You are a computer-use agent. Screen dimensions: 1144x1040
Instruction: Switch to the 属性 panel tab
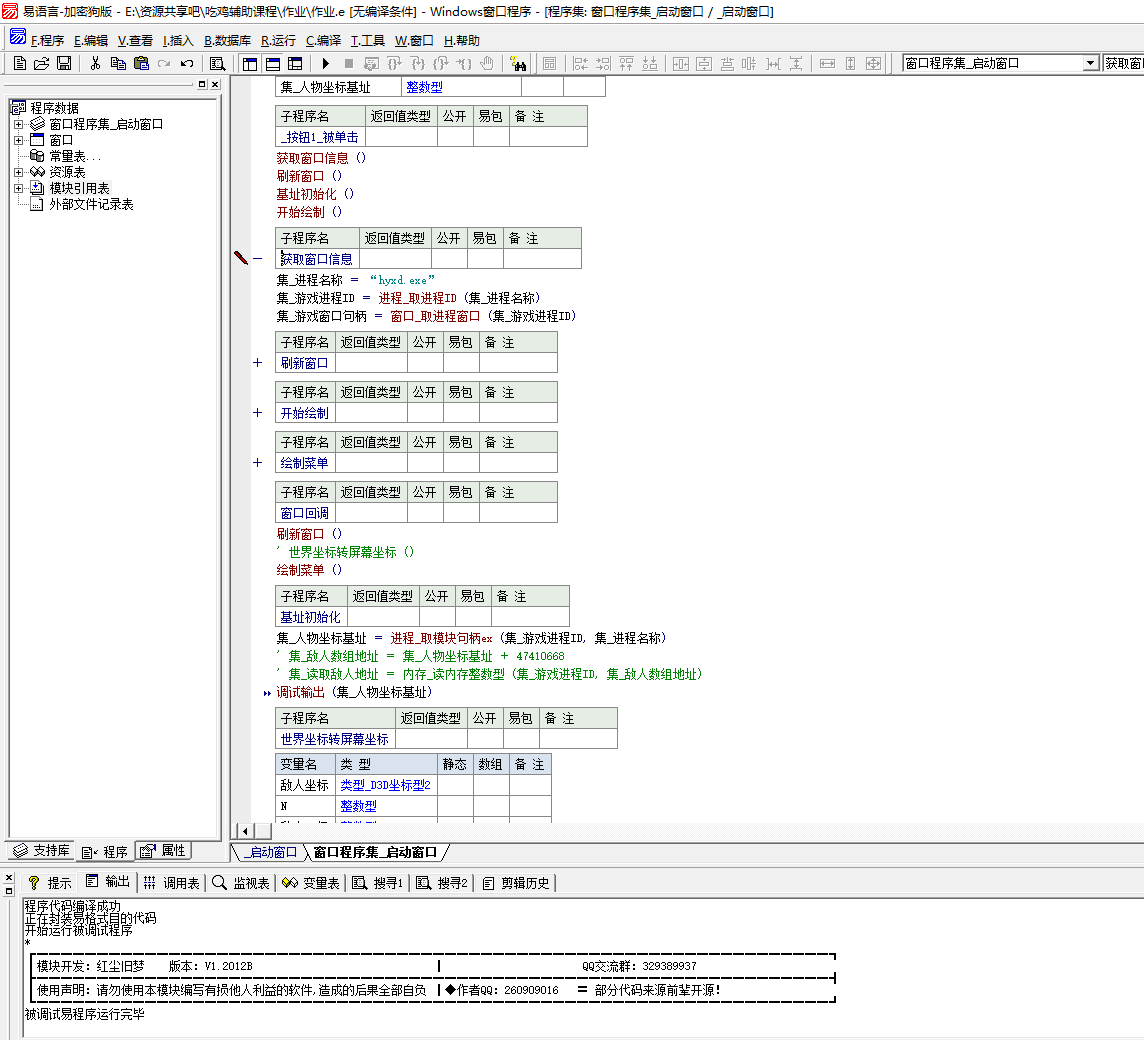coord(164,851)
